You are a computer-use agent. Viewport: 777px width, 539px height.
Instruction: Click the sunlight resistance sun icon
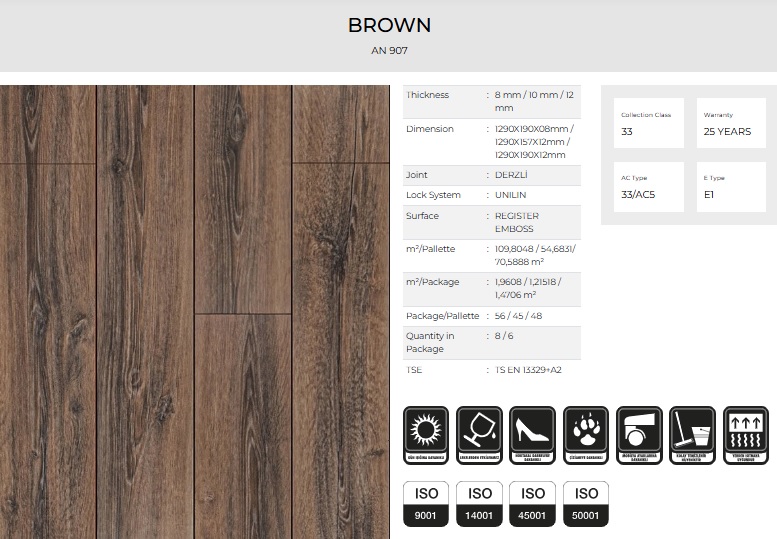[x=425, y=435]
